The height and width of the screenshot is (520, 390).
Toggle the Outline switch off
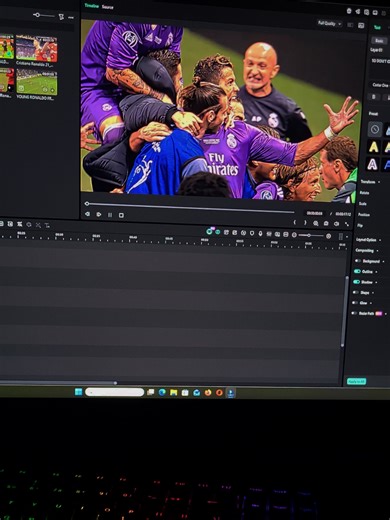pyautogui.click(x=357, y=271)
